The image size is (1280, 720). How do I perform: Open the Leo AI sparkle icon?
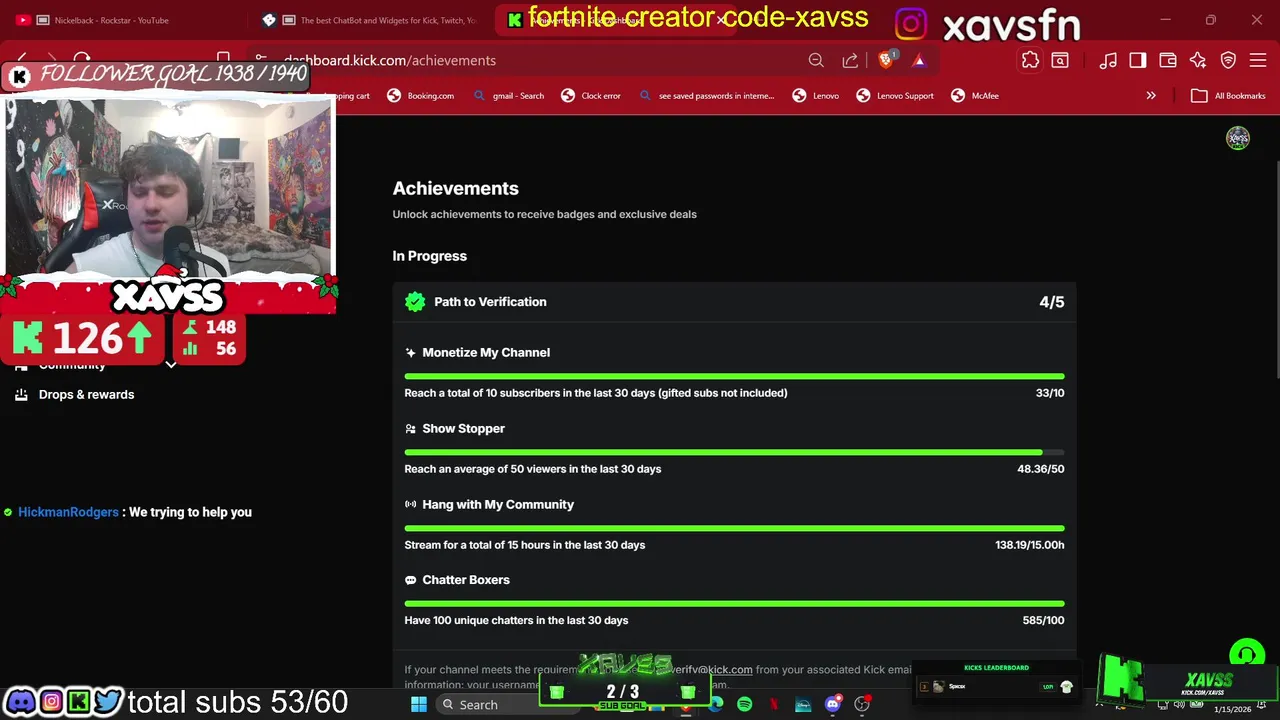pos(1198,61)
